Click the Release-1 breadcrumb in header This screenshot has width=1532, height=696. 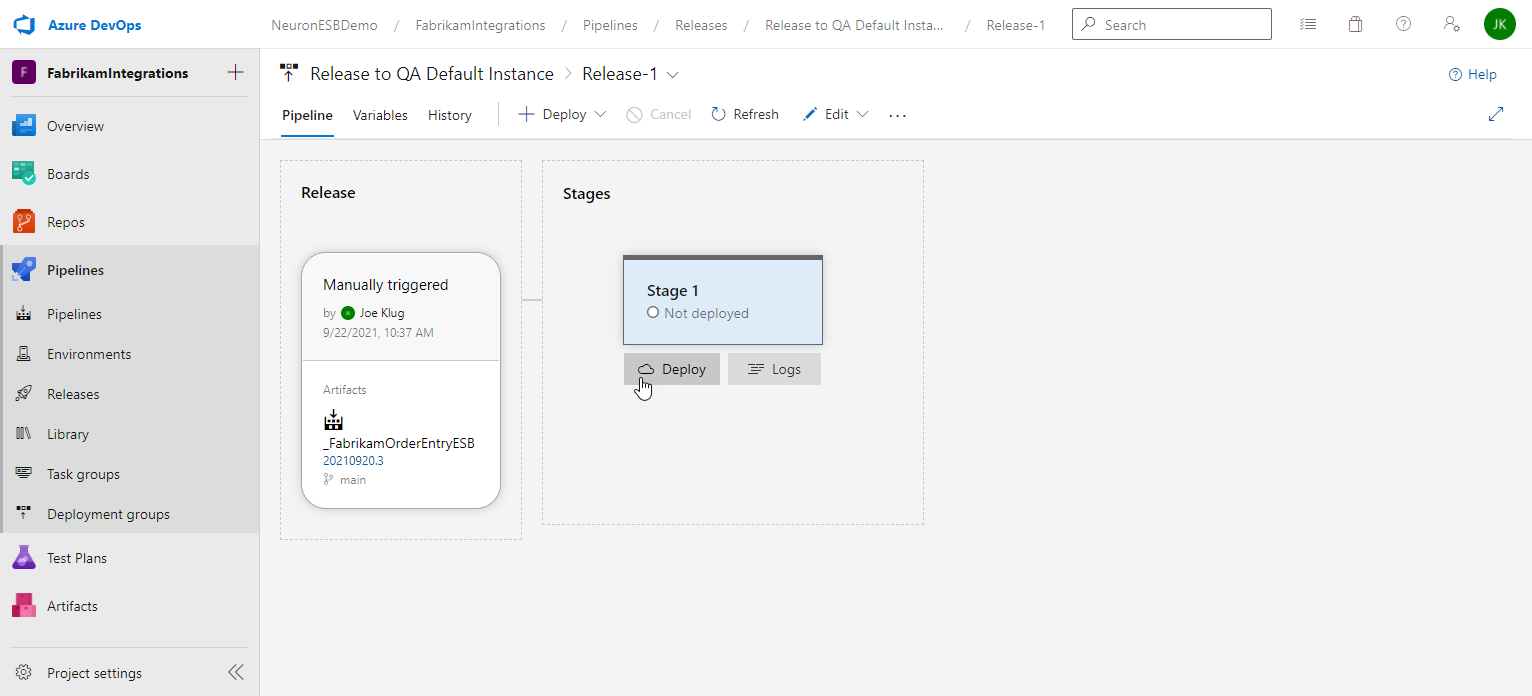tap(1015, 25)
